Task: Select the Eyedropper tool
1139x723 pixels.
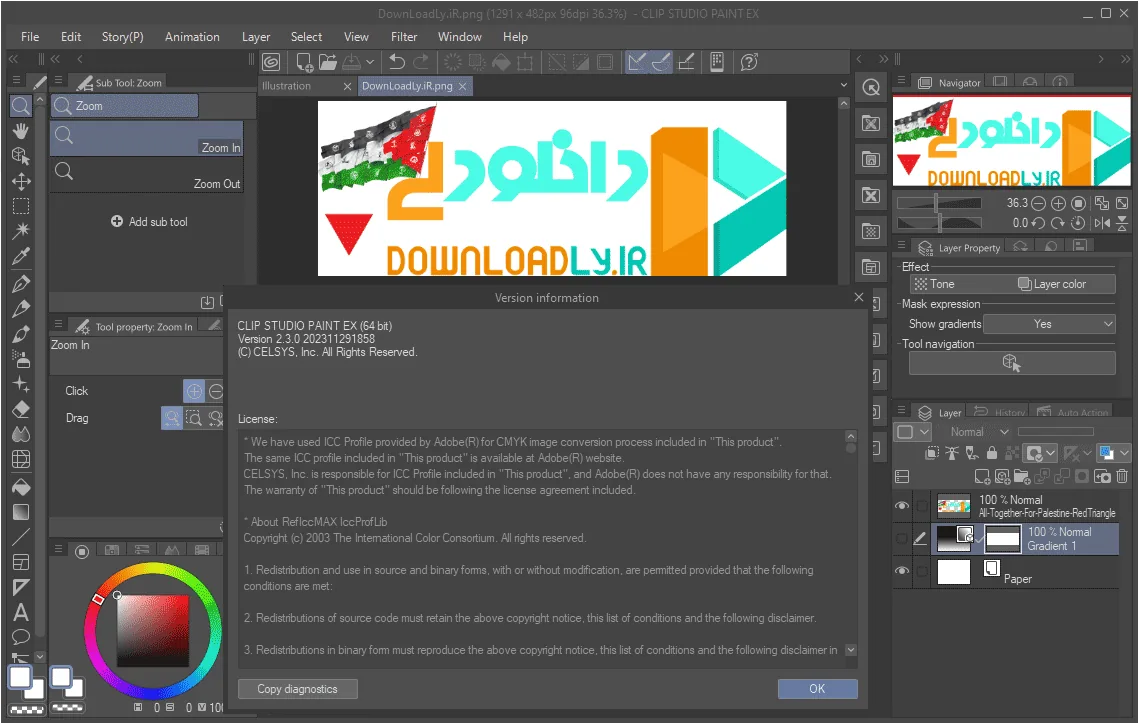Action: tap(21, 256)
